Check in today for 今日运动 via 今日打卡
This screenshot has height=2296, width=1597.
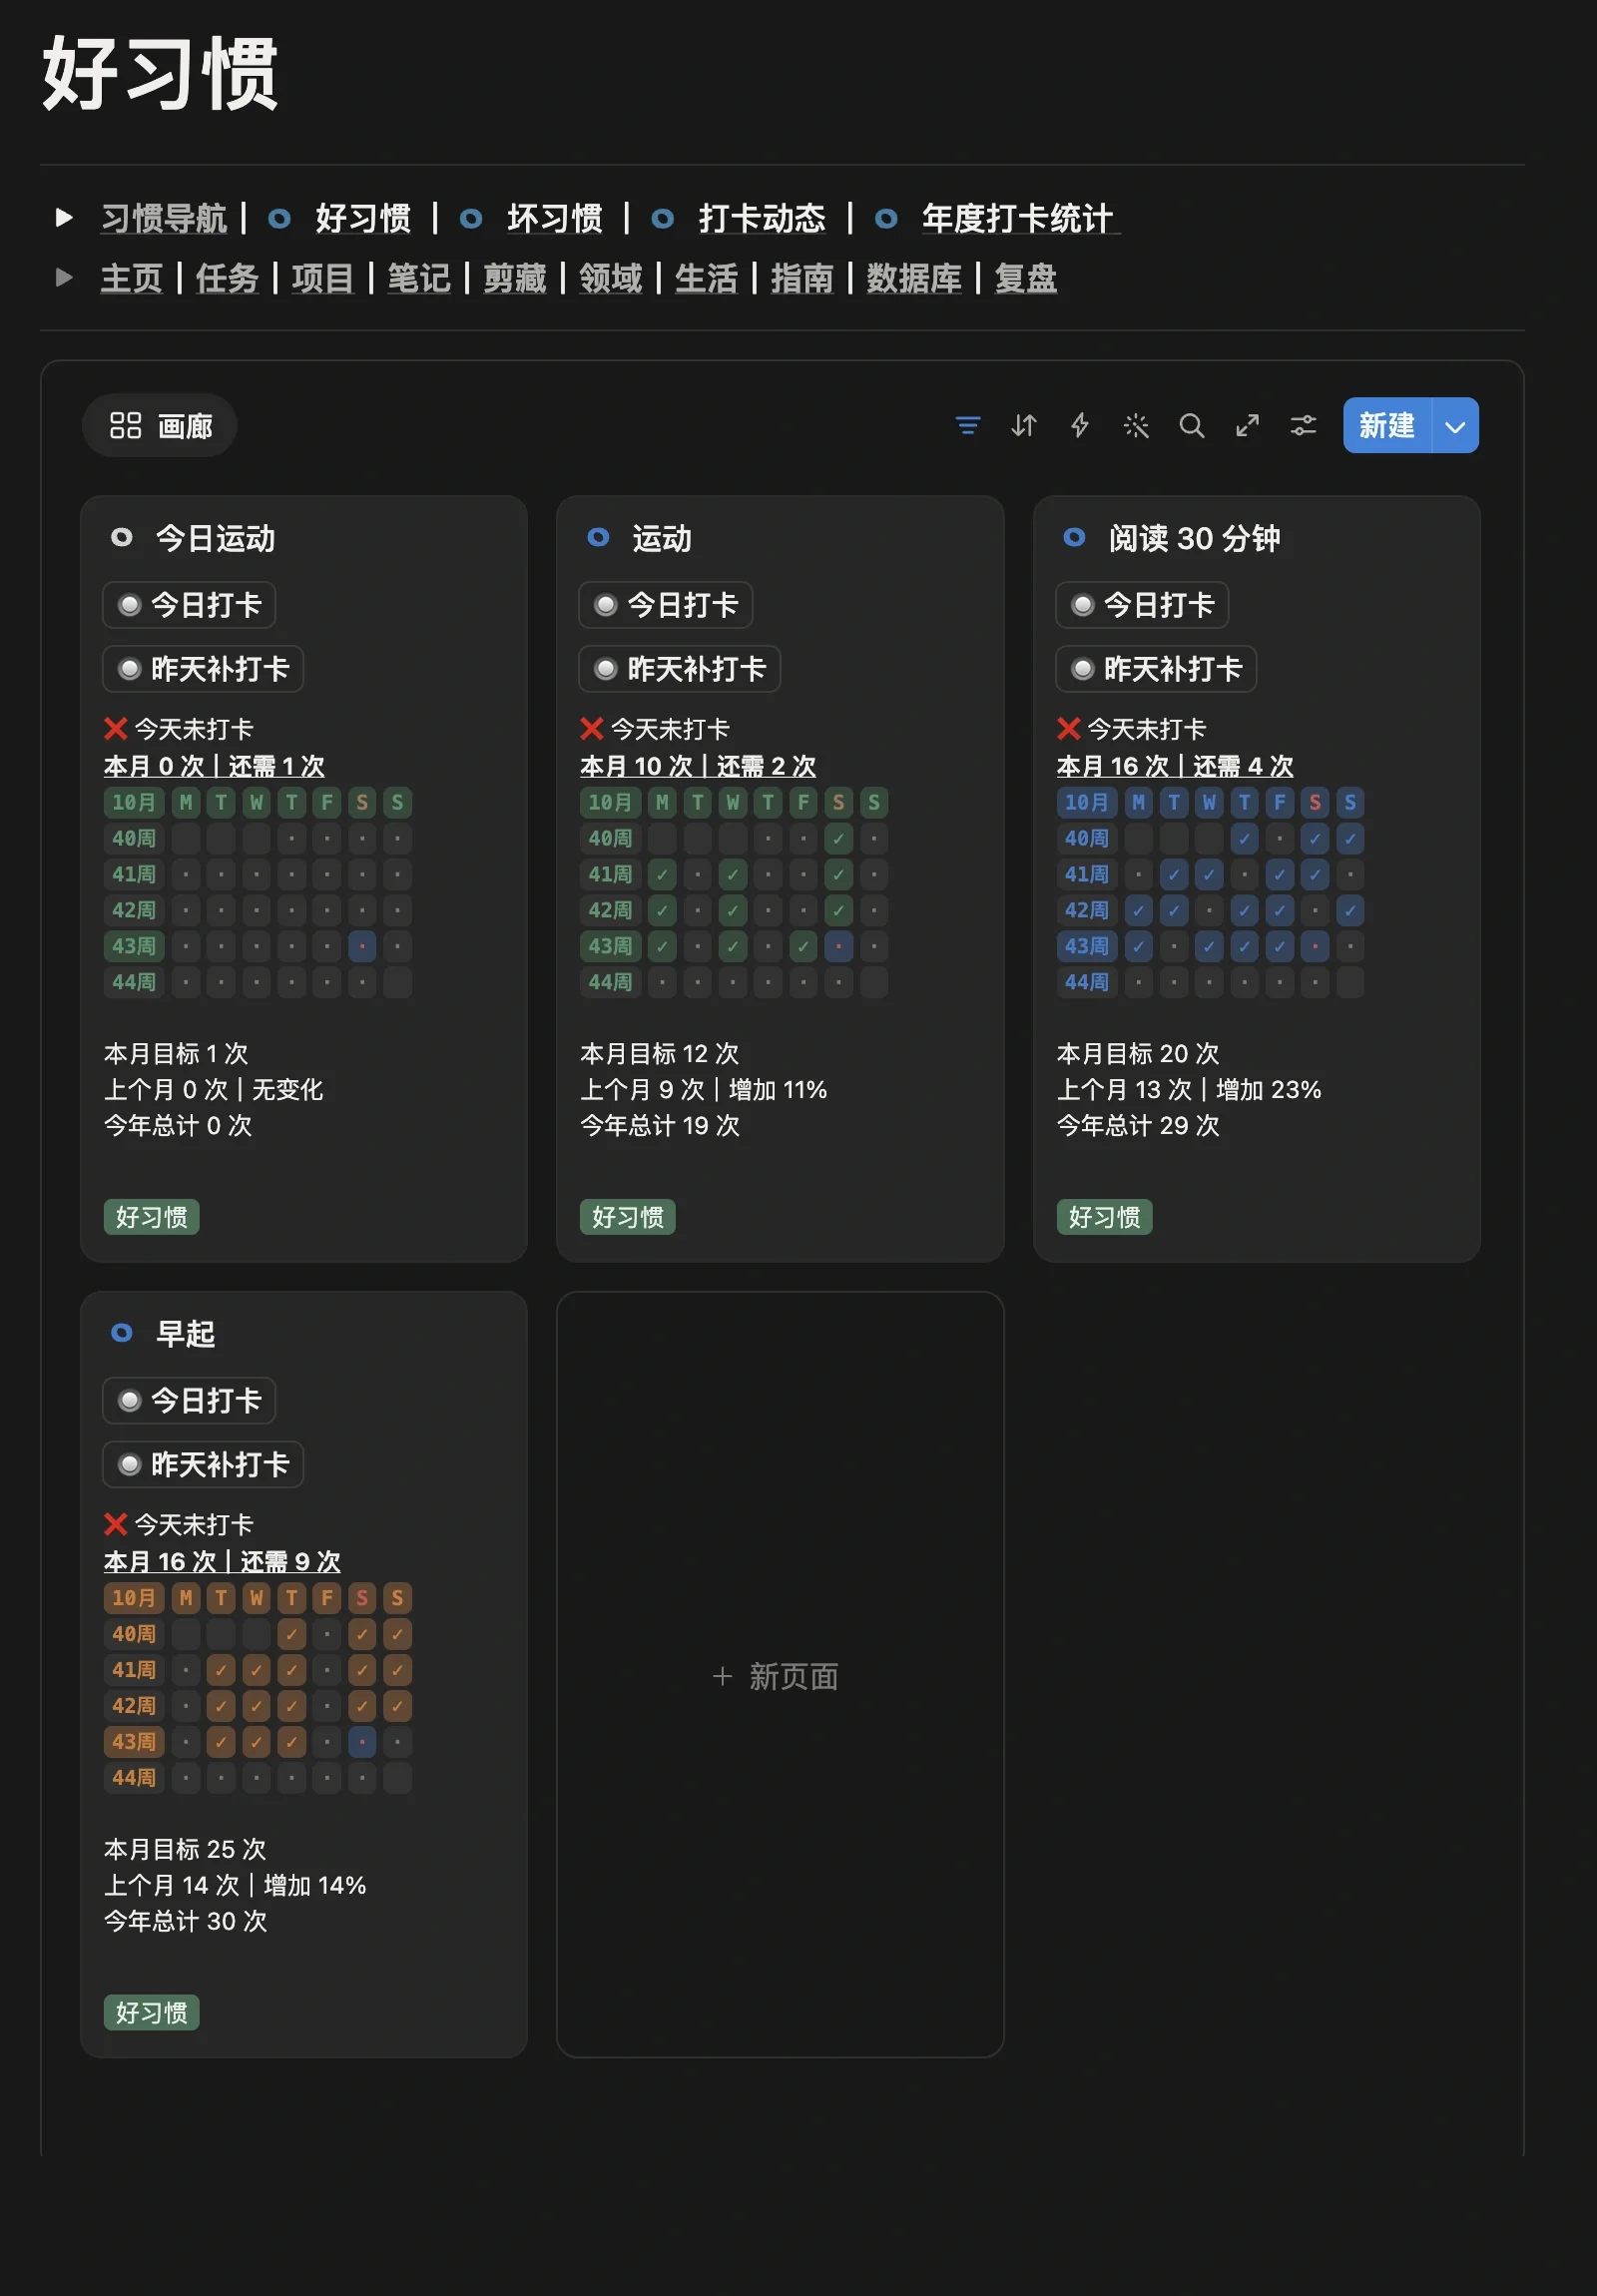pos(189,605)
